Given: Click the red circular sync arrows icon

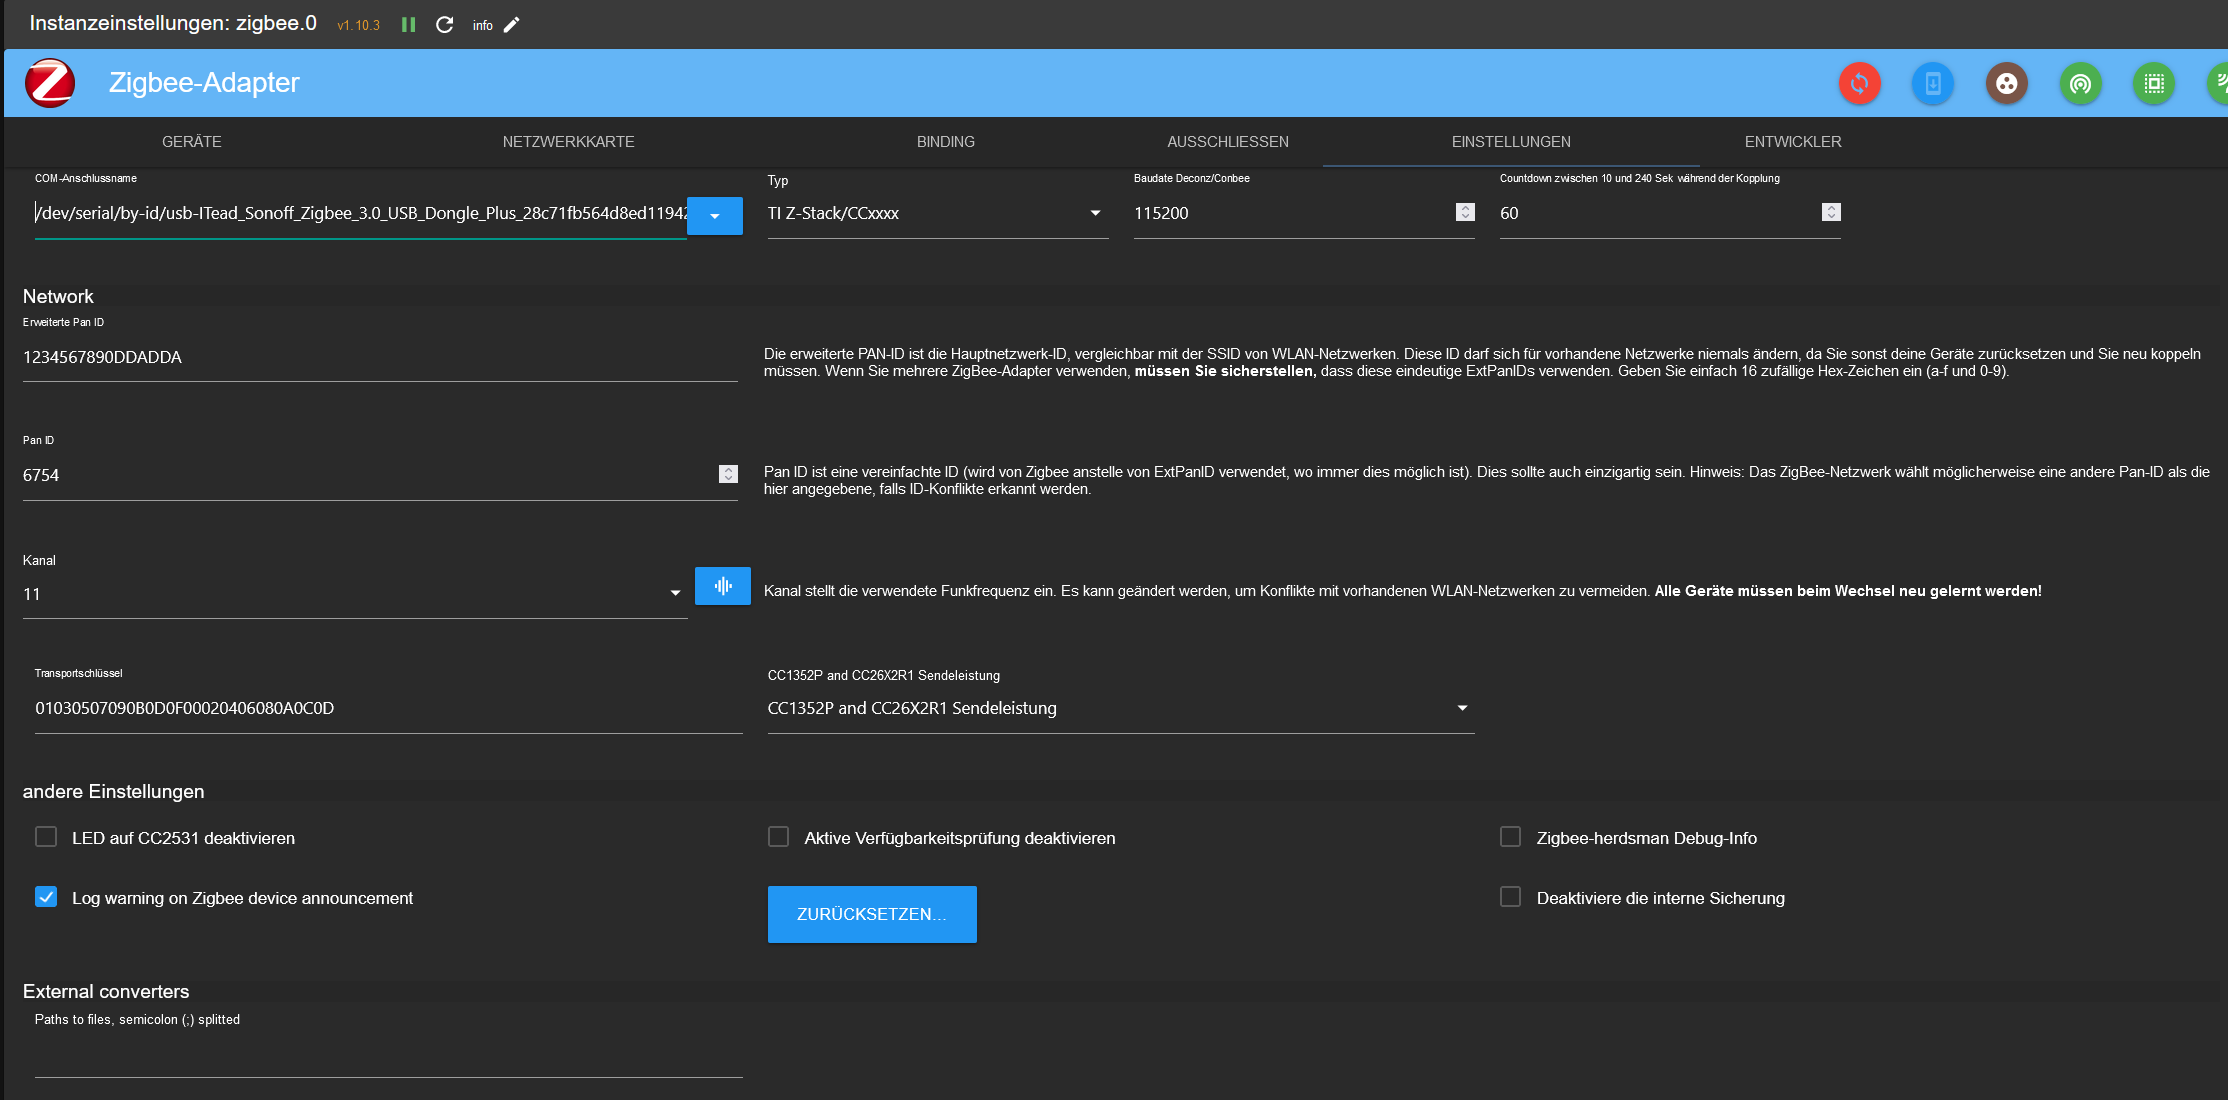Looking at the screenshot, I should point(1859,83).
